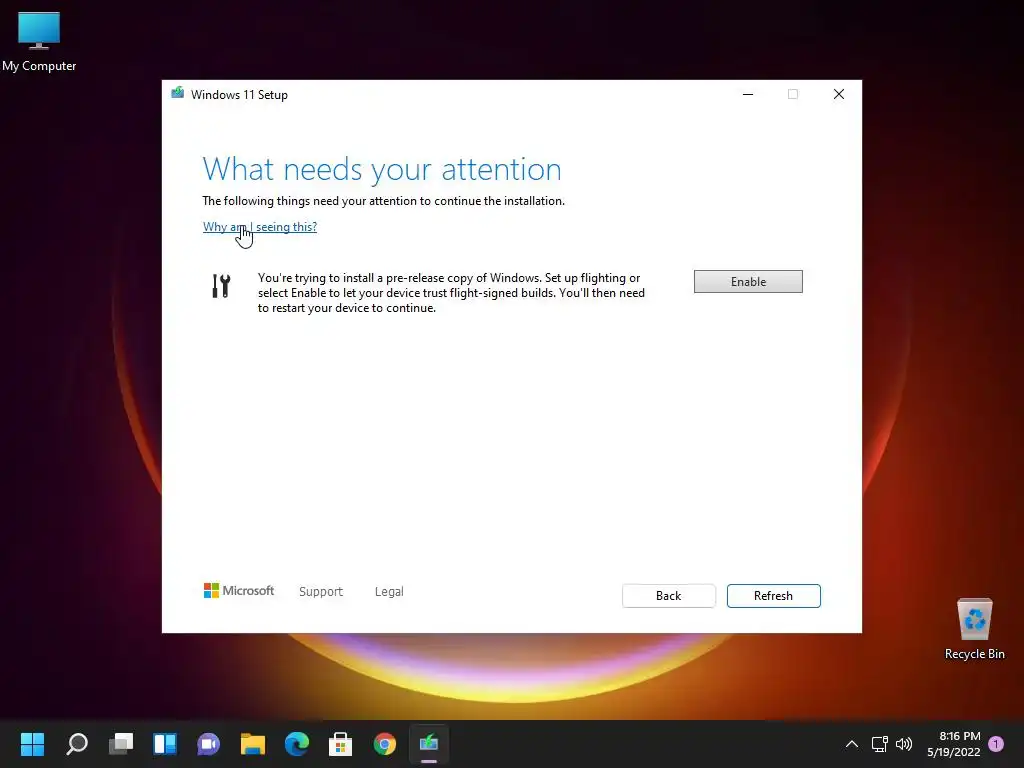The width and height of the screenshot is (1024, 768).
Task: Open the clock showing 8:16 PM
Action: [x=953, y=744]
